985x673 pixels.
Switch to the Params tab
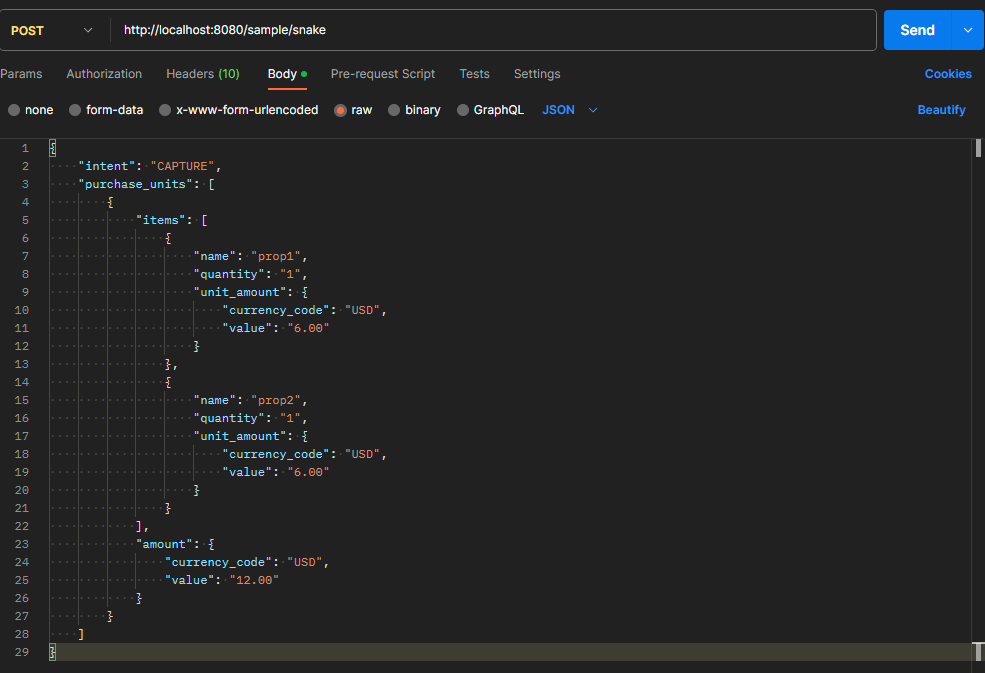point(21,74)
